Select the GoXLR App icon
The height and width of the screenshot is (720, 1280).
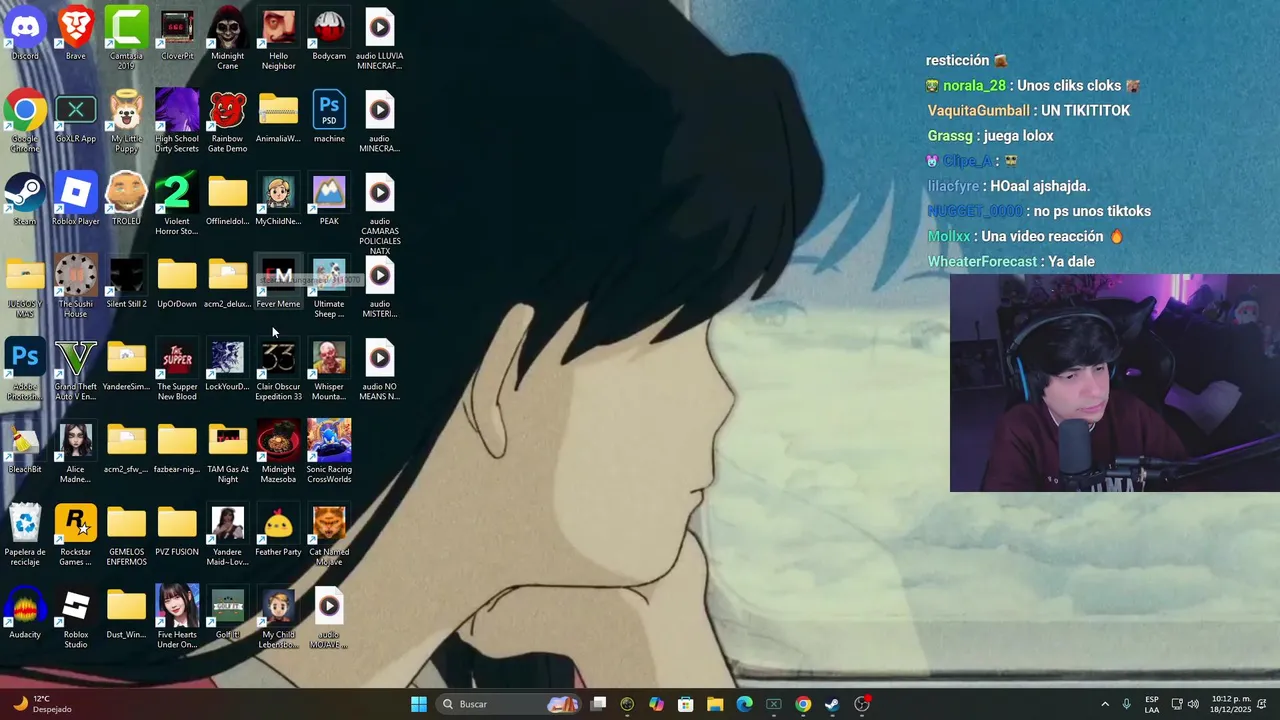coord(76,118)
